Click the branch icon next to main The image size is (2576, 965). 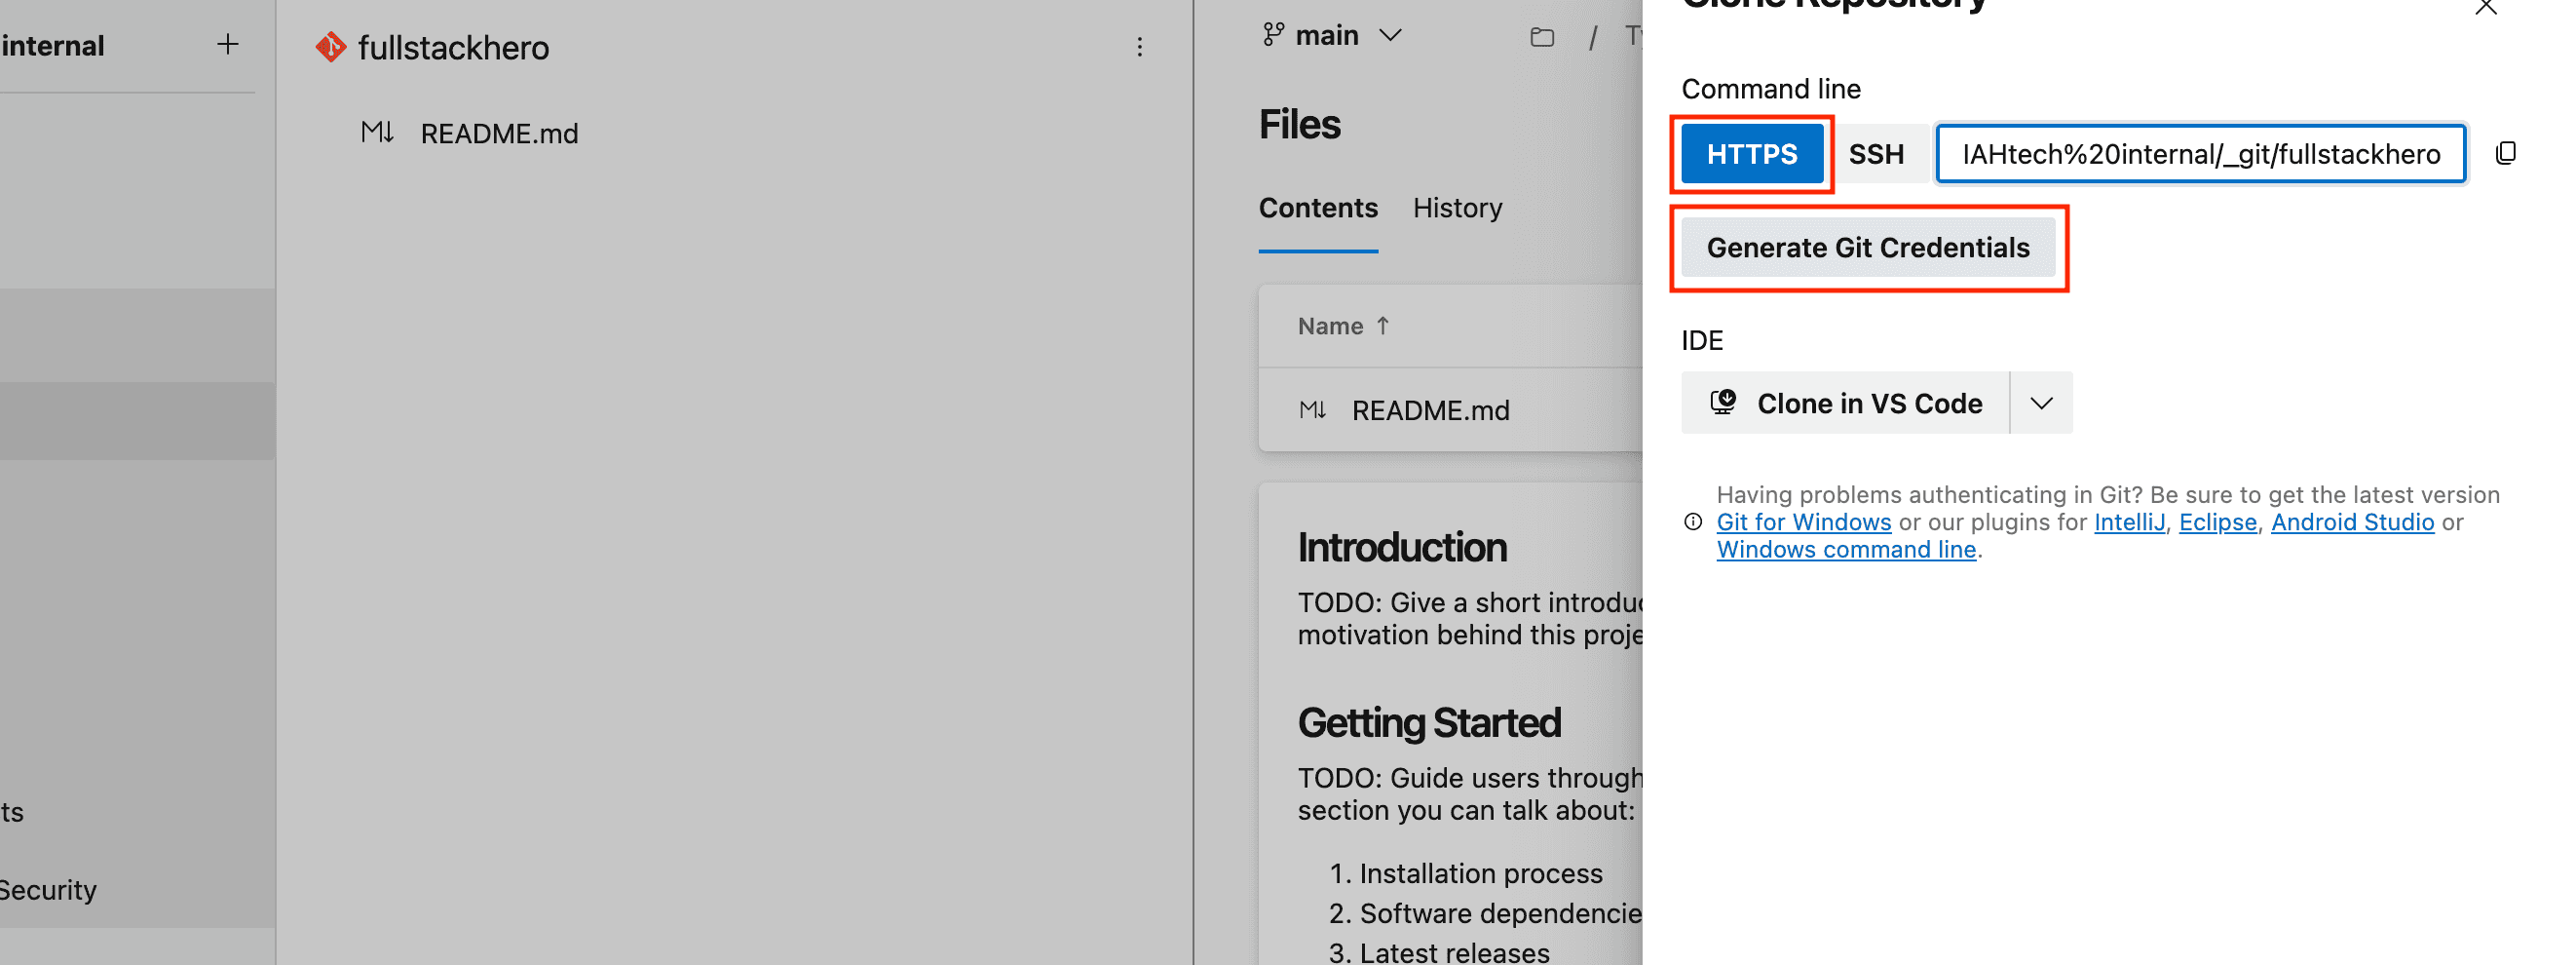click(x=1272, y=35)
